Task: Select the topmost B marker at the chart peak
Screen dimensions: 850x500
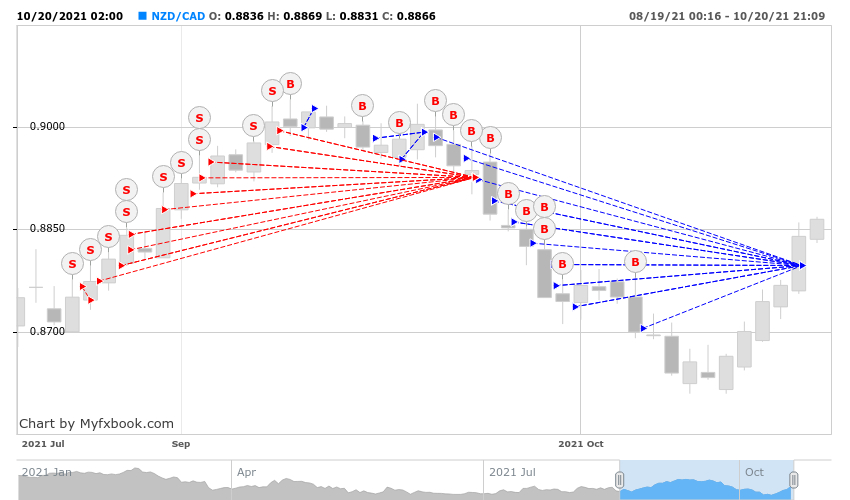Action: point(291,84)
